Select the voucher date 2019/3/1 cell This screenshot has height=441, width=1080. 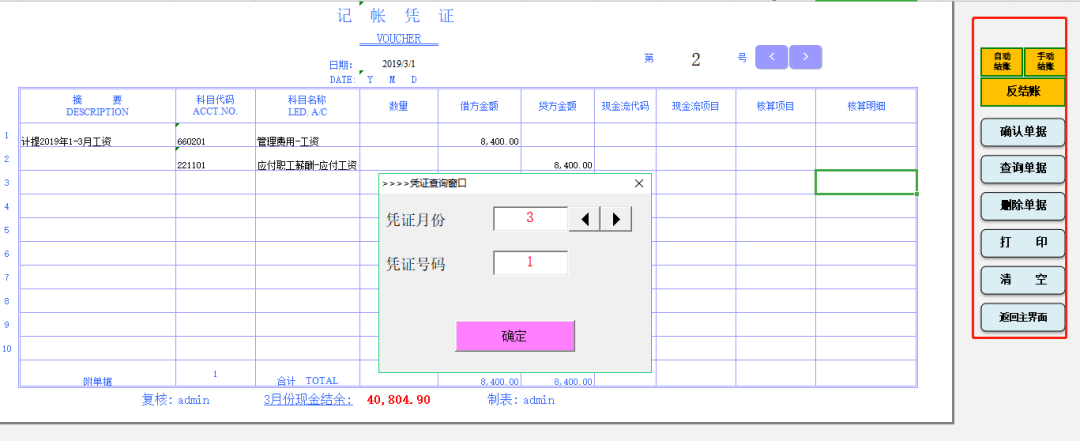point(399,65)
